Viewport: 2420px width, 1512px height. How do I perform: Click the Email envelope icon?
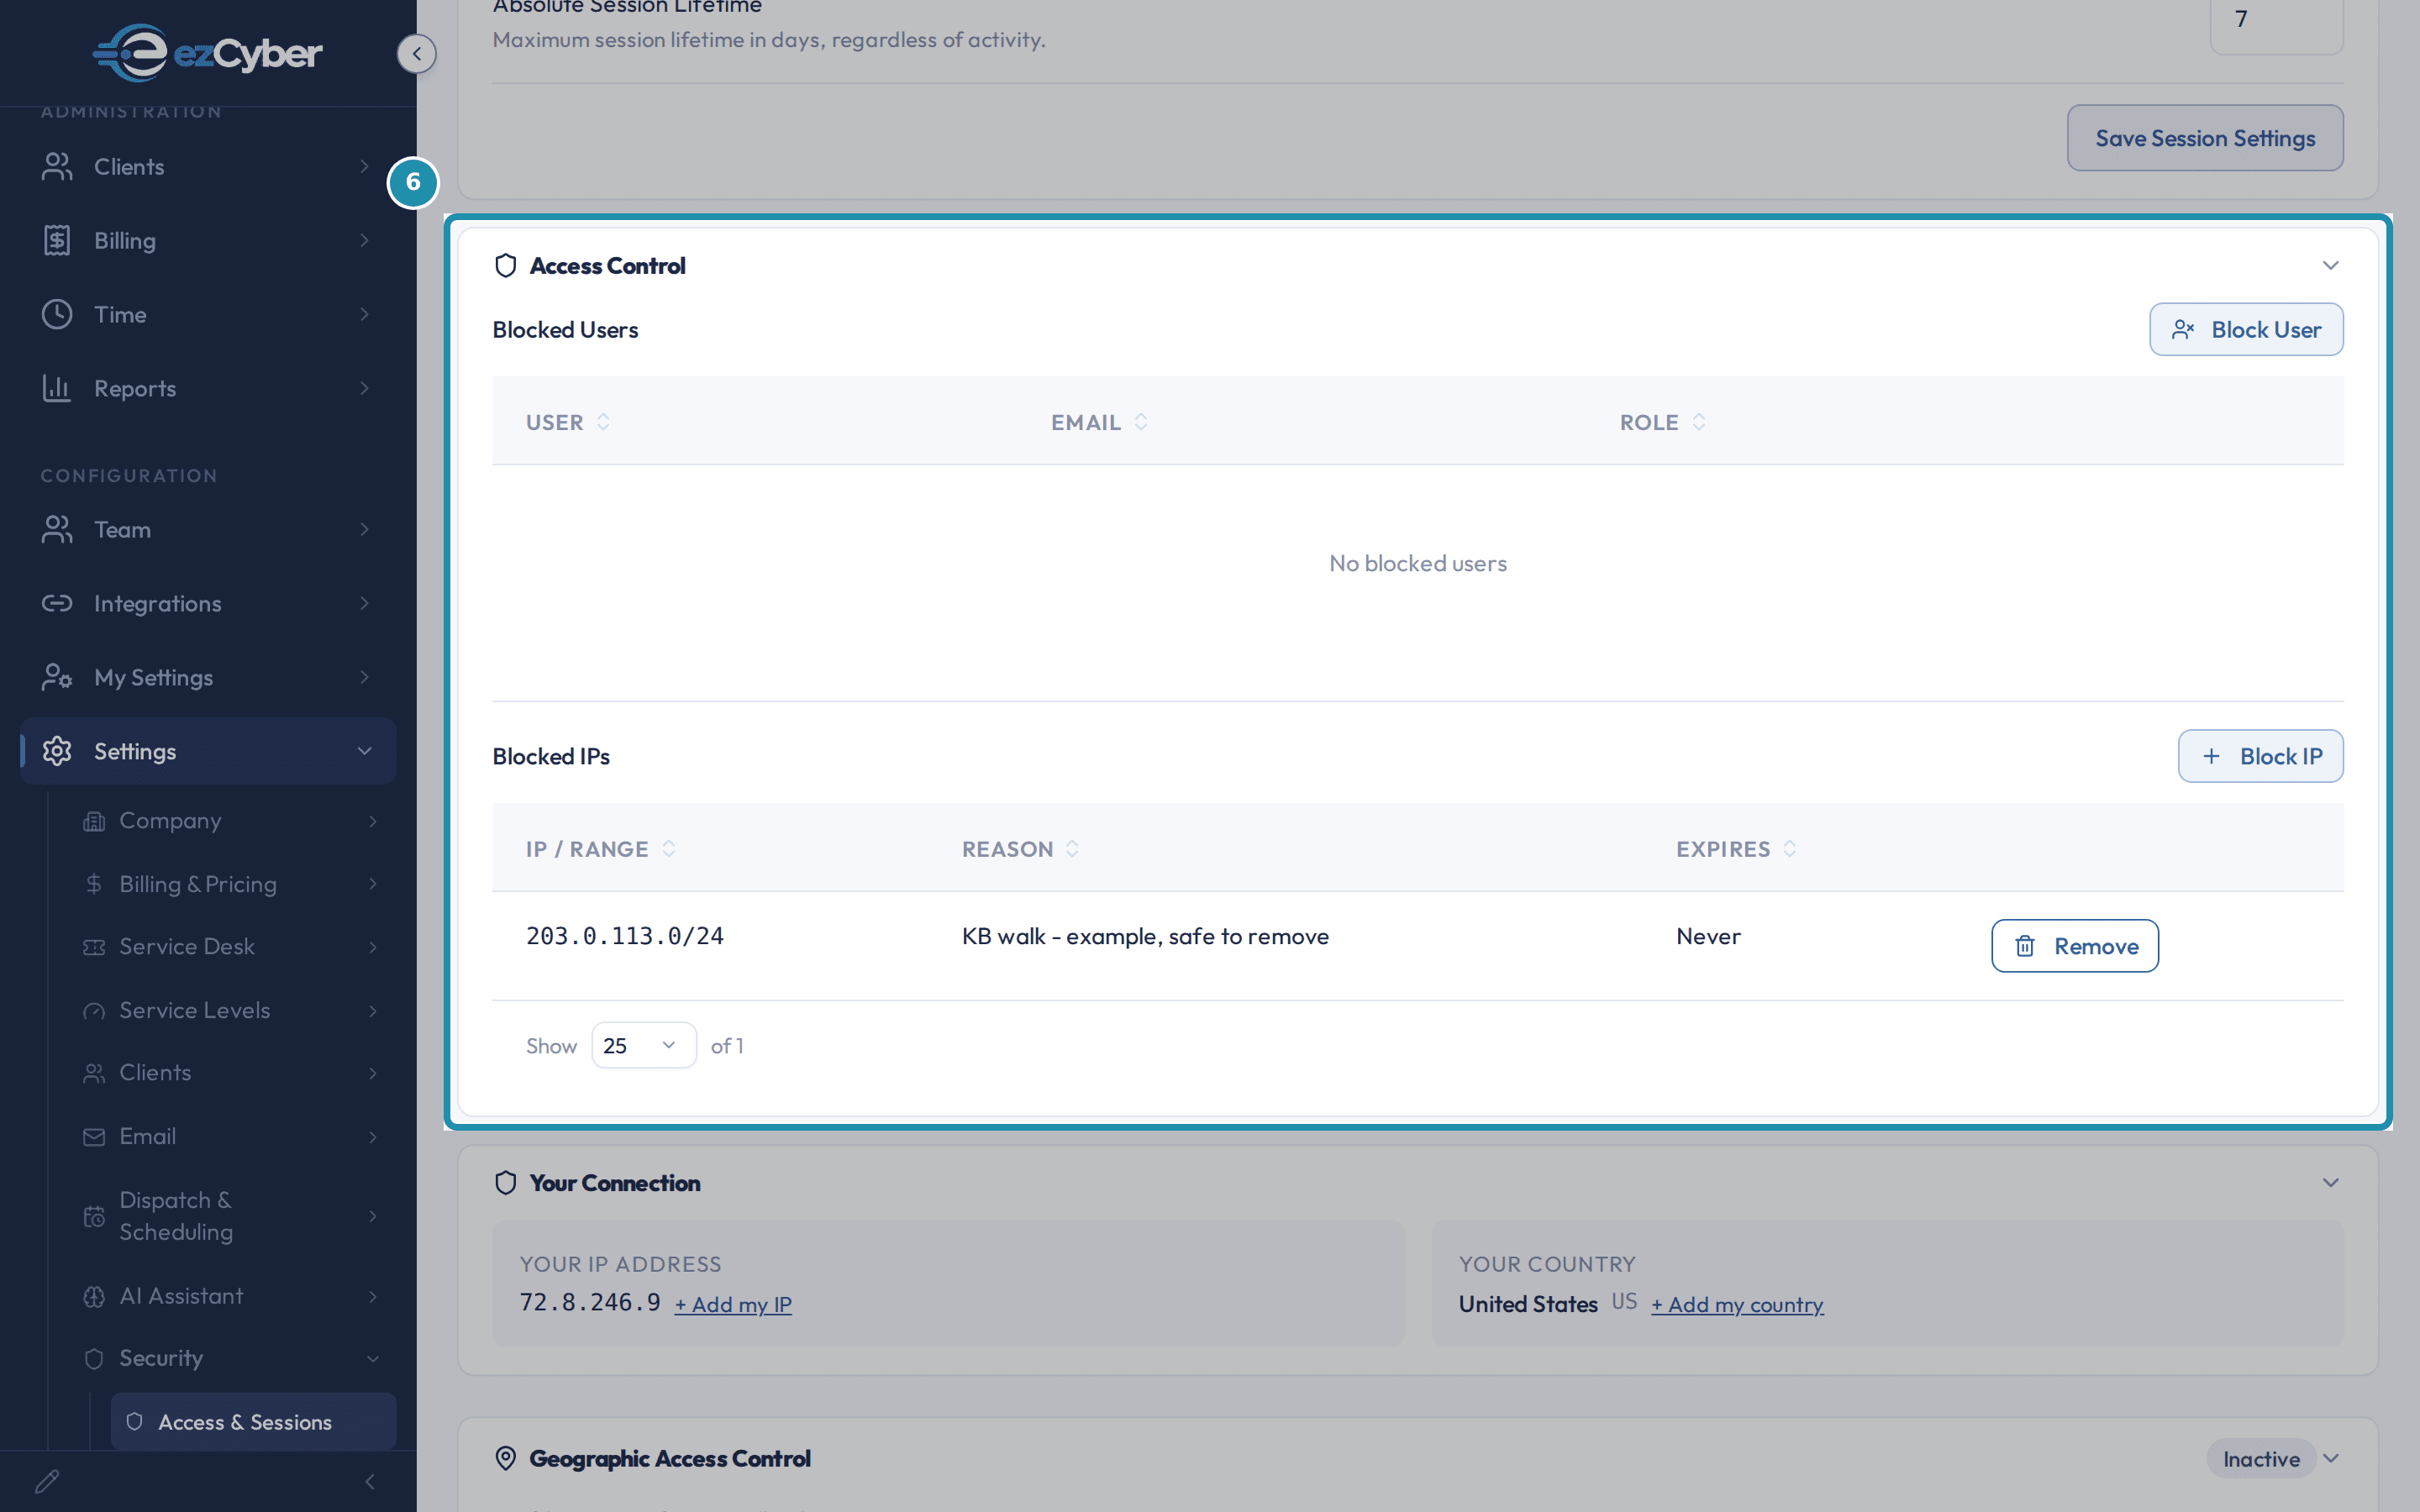tap(94, 1137)
